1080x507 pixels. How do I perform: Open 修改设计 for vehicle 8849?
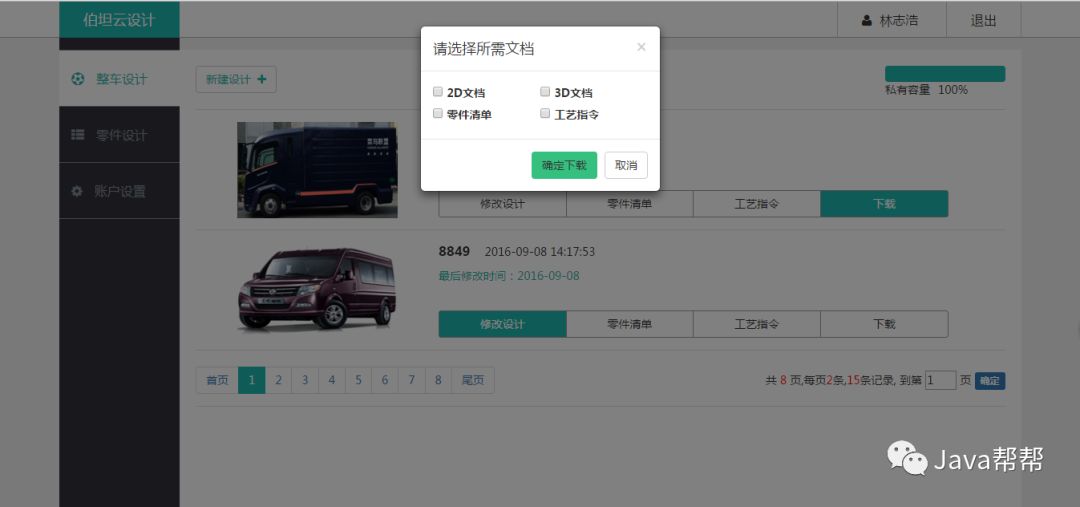(x=502, y=324)
